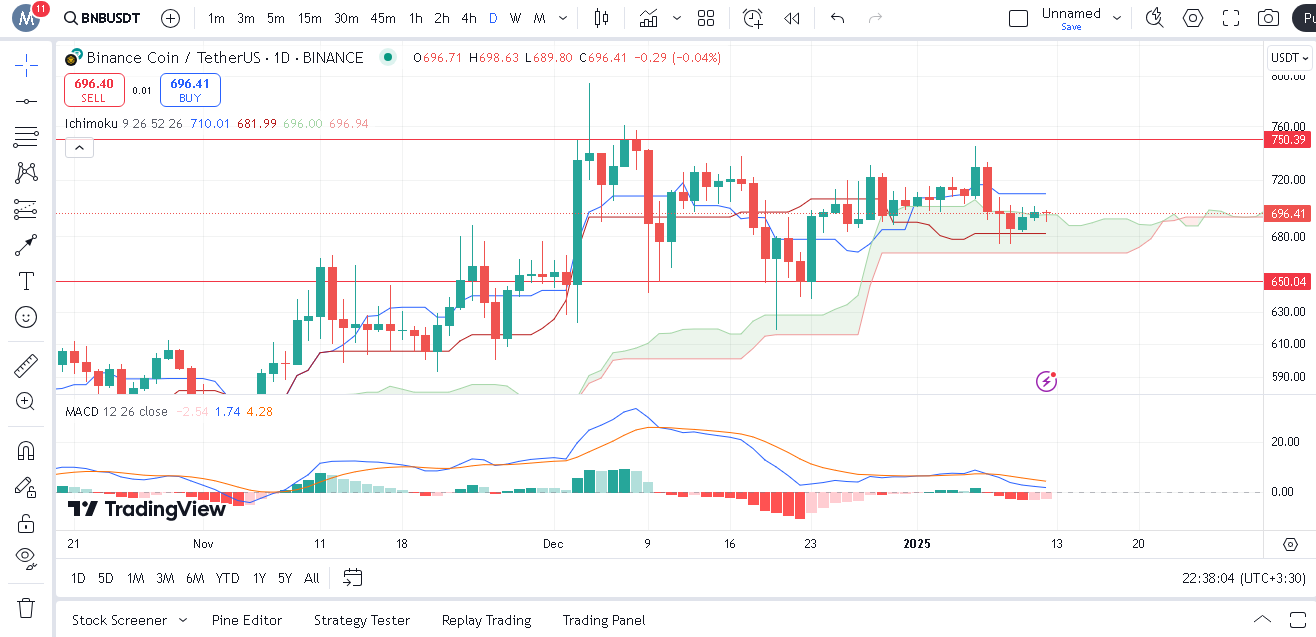Create an alert with the clock icon
Viewport: 1316px width, 637px height.
(x=753, y=18)
